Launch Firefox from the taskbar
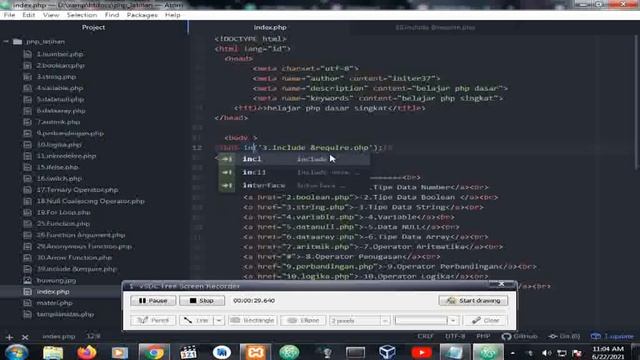 86,352
